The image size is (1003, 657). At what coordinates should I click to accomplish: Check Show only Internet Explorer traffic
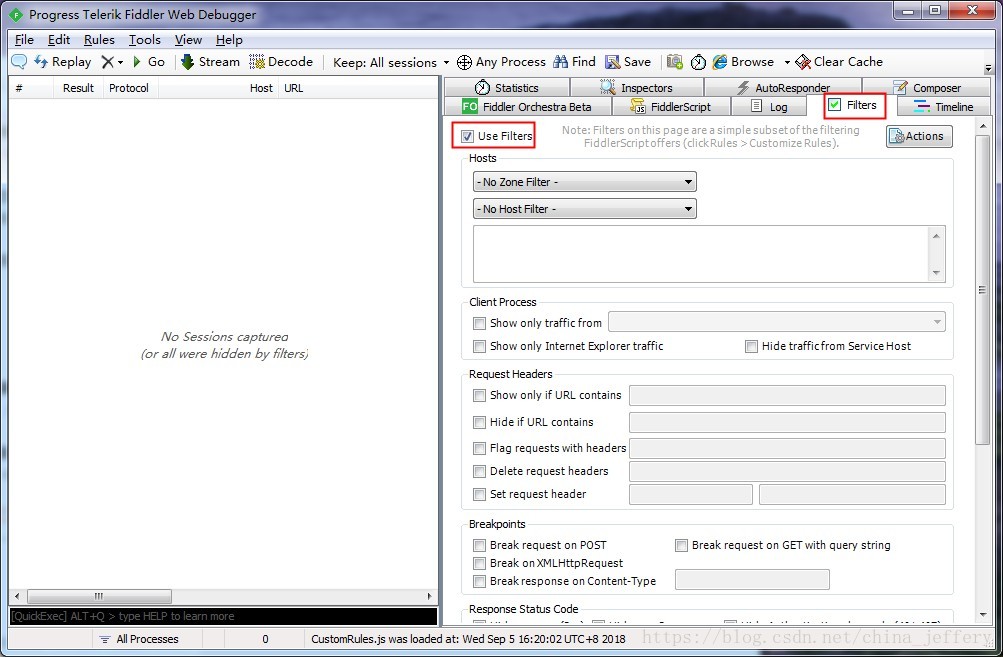point(479,347)
